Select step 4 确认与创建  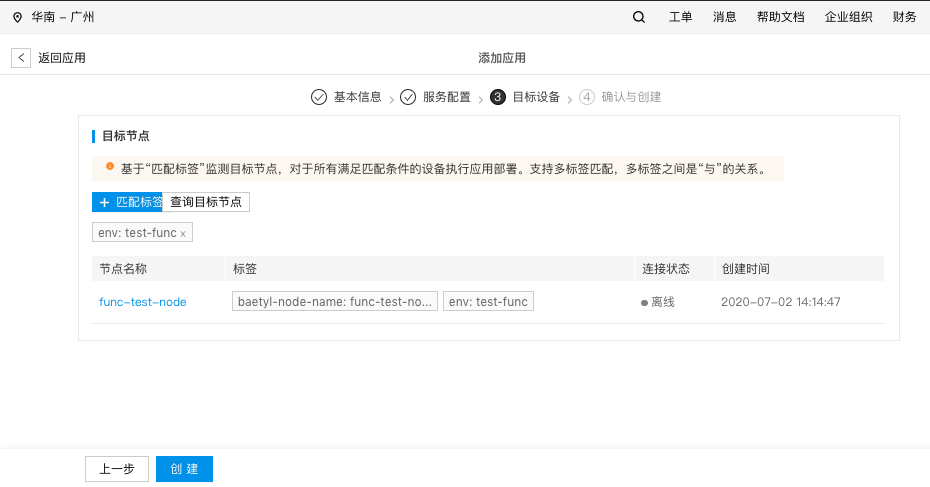(631, 97)
